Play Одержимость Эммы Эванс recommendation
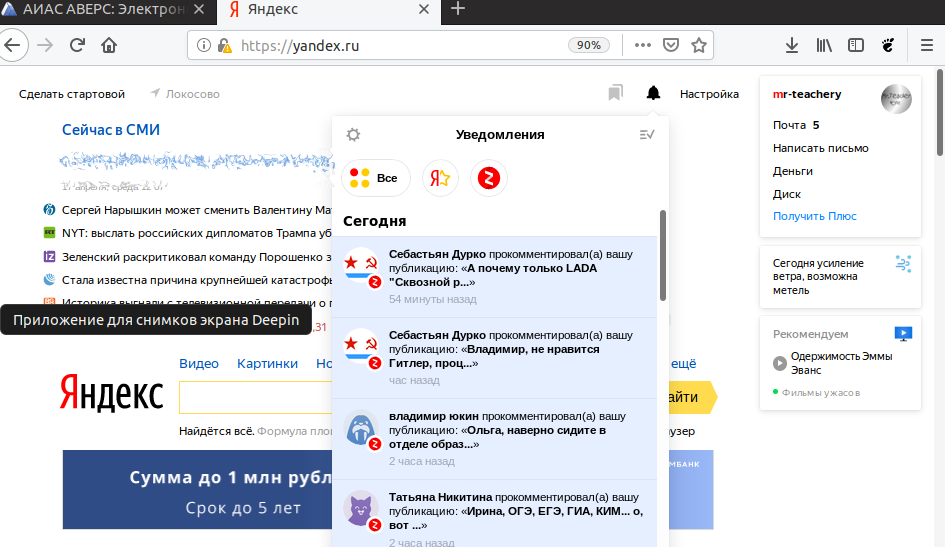 (x=833, y=363)
